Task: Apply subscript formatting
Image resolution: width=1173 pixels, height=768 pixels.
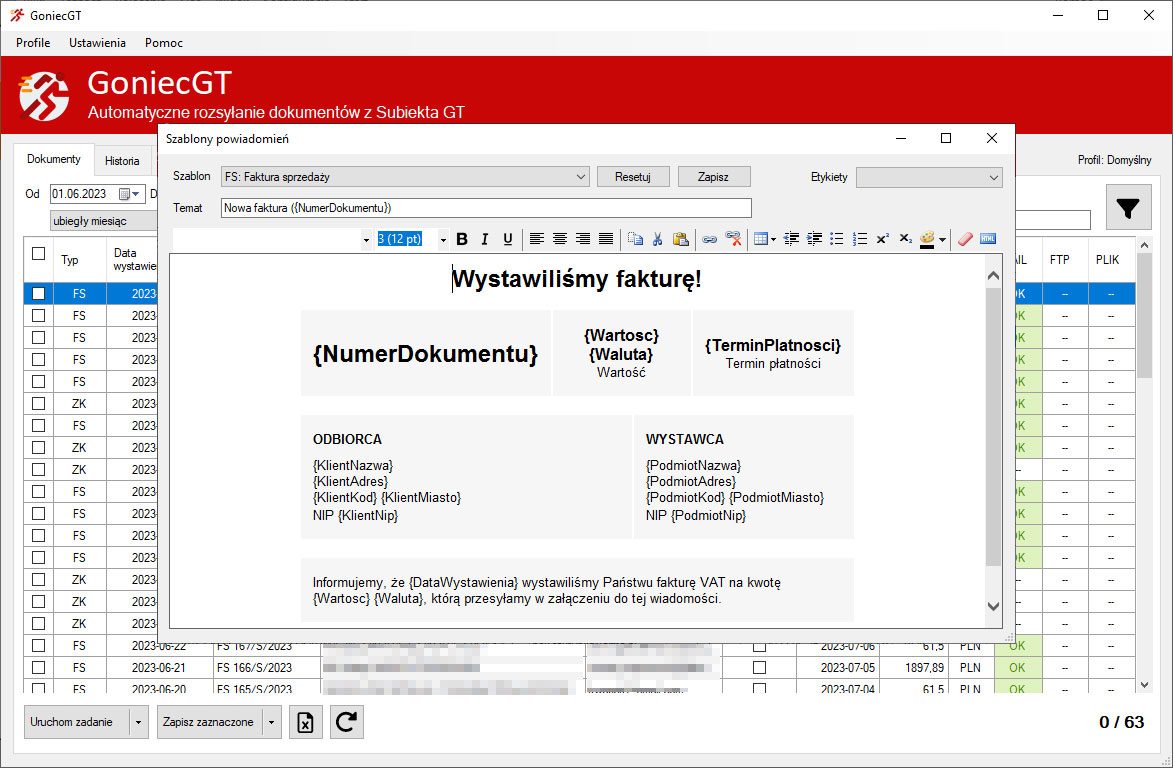Action: 905,239
